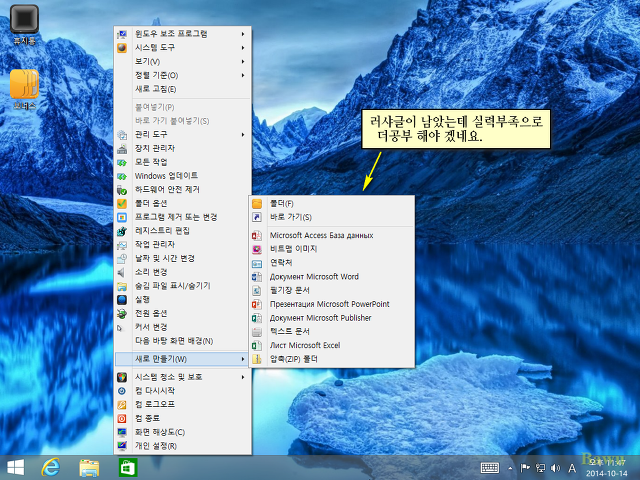Click the 장치 관리자 icon
Screen dimensions: 640x480
tap(122, 149)
